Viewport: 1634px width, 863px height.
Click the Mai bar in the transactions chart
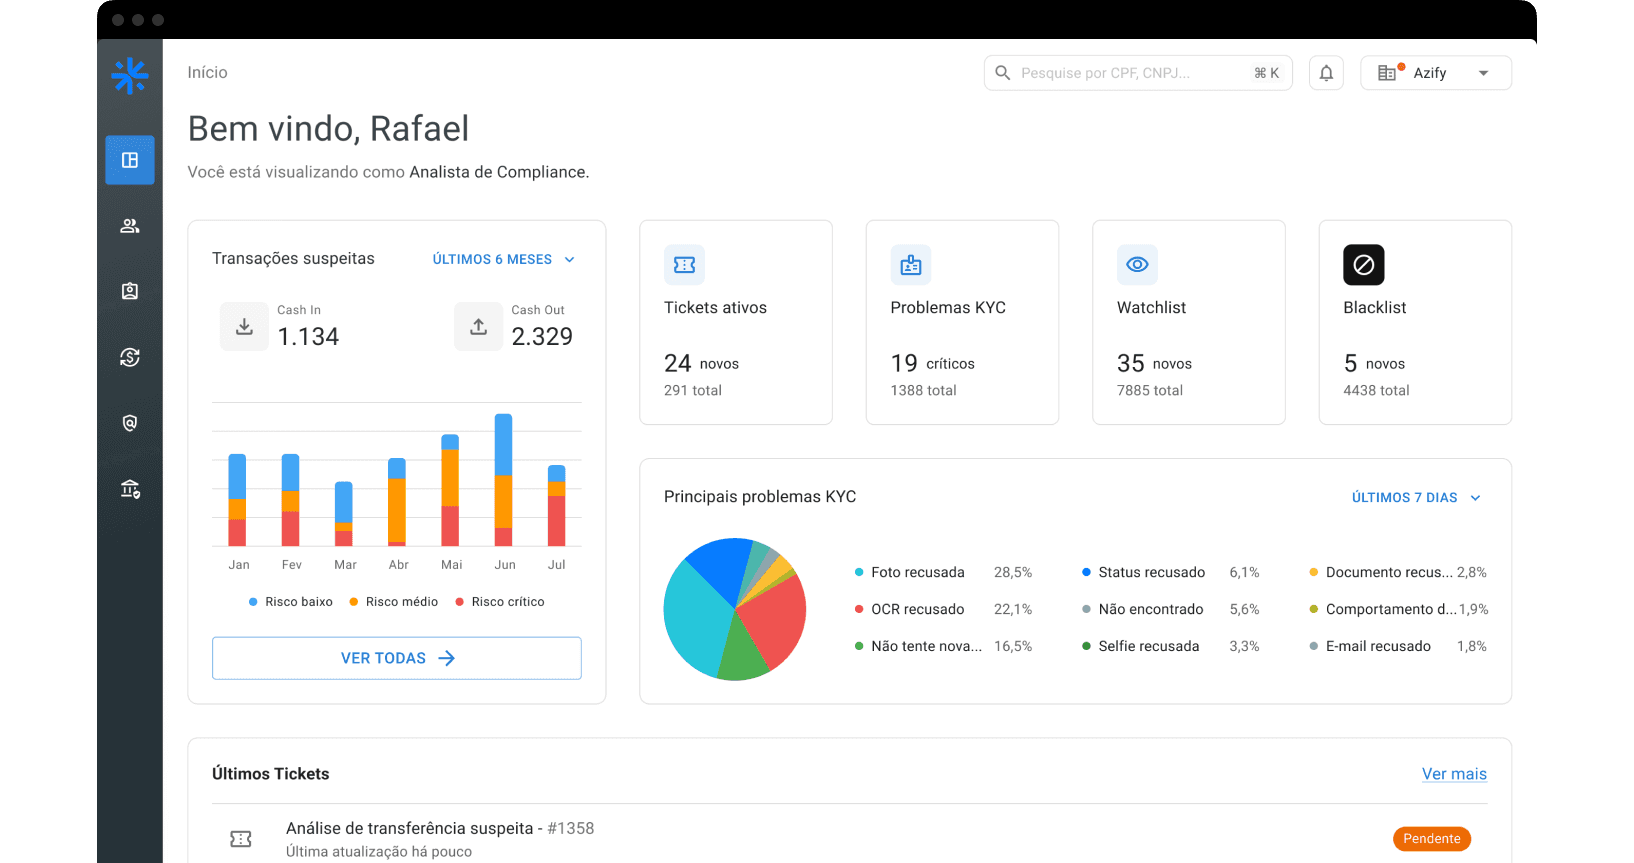pos(450,490)
